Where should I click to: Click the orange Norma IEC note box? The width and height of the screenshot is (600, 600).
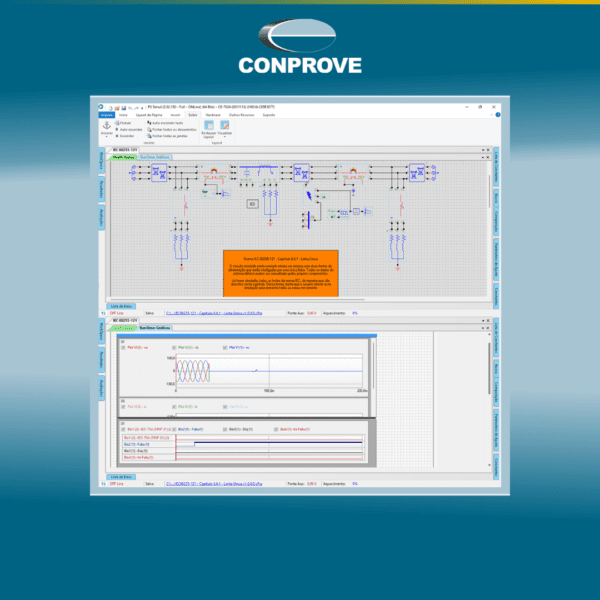click(x=280, y=273)
